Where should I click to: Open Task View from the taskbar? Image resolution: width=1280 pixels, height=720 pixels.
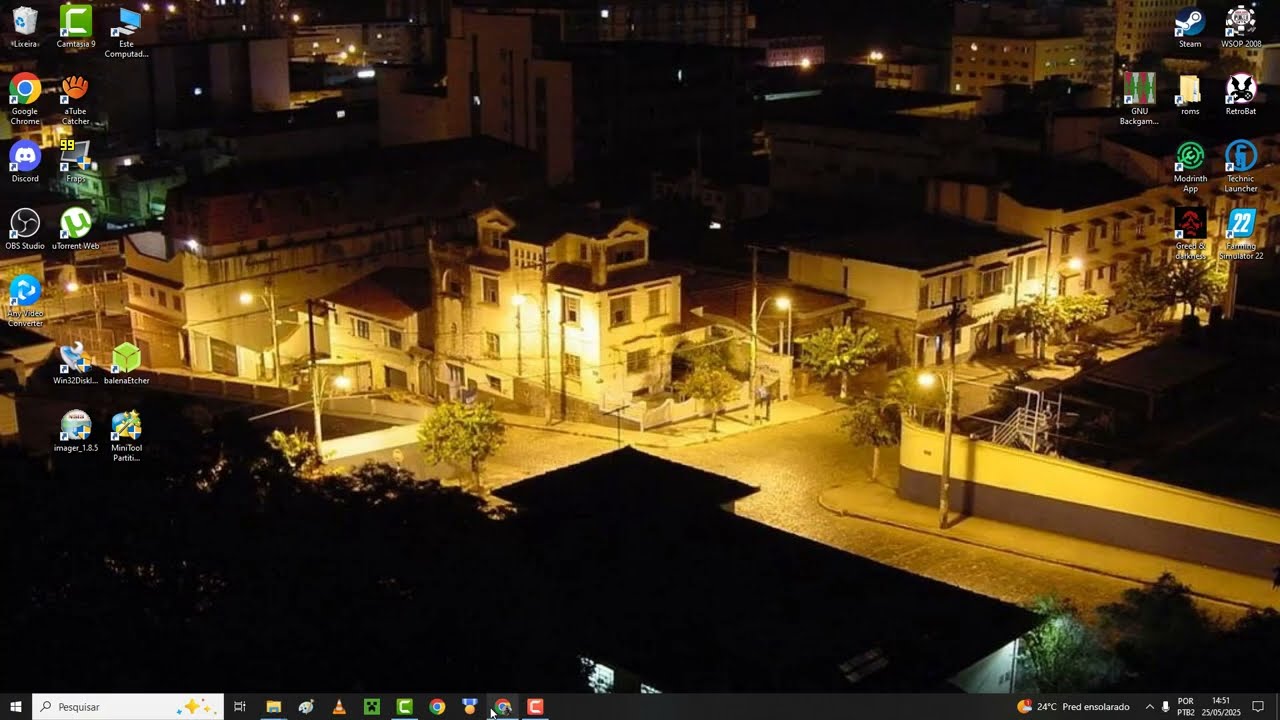240,707
